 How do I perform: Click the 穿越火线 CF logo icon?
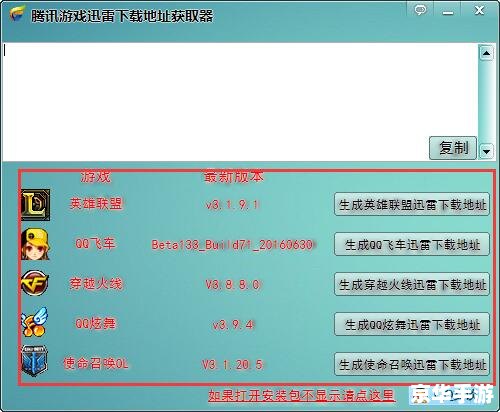point(35,283)
